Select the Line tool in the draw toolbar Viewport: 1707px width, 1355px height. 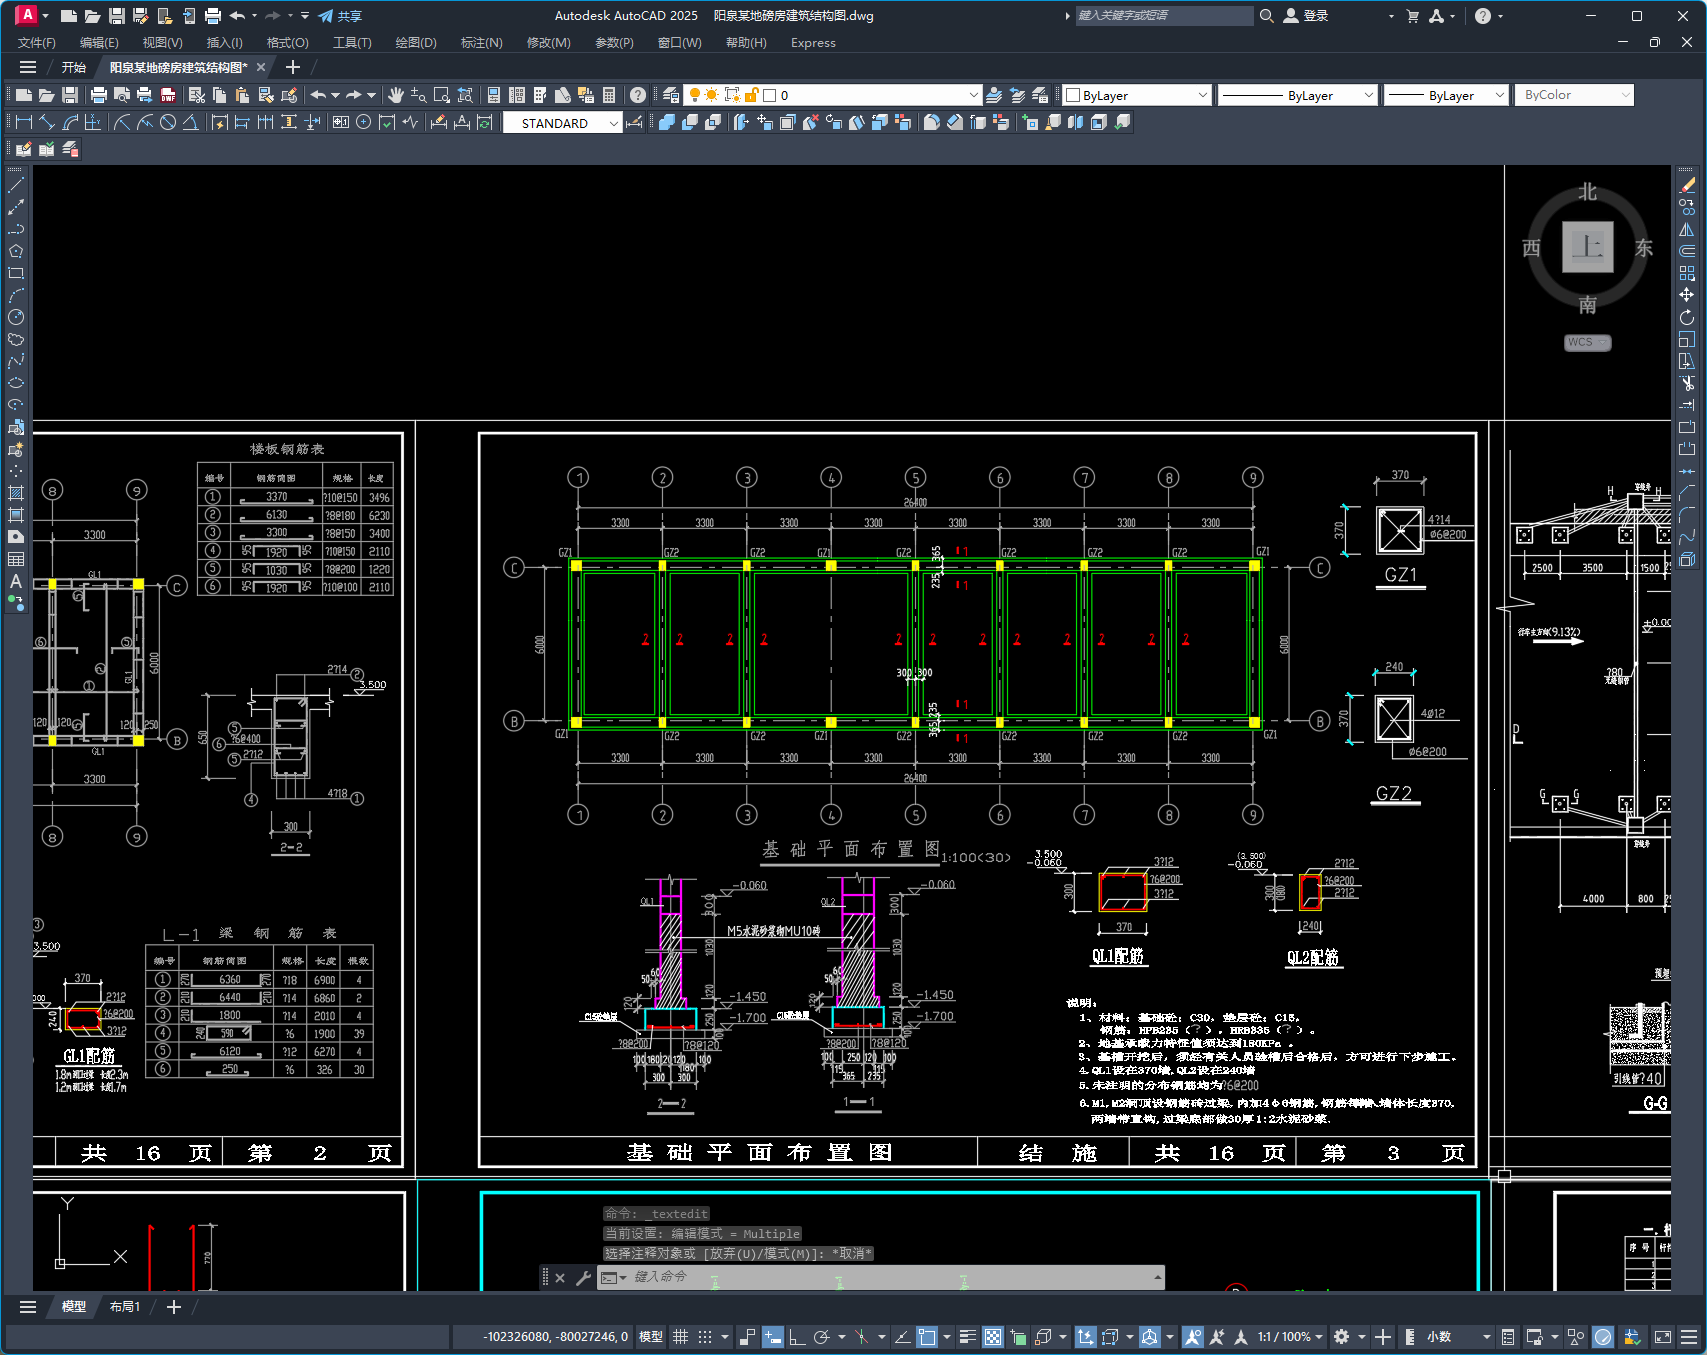point(16,185)
